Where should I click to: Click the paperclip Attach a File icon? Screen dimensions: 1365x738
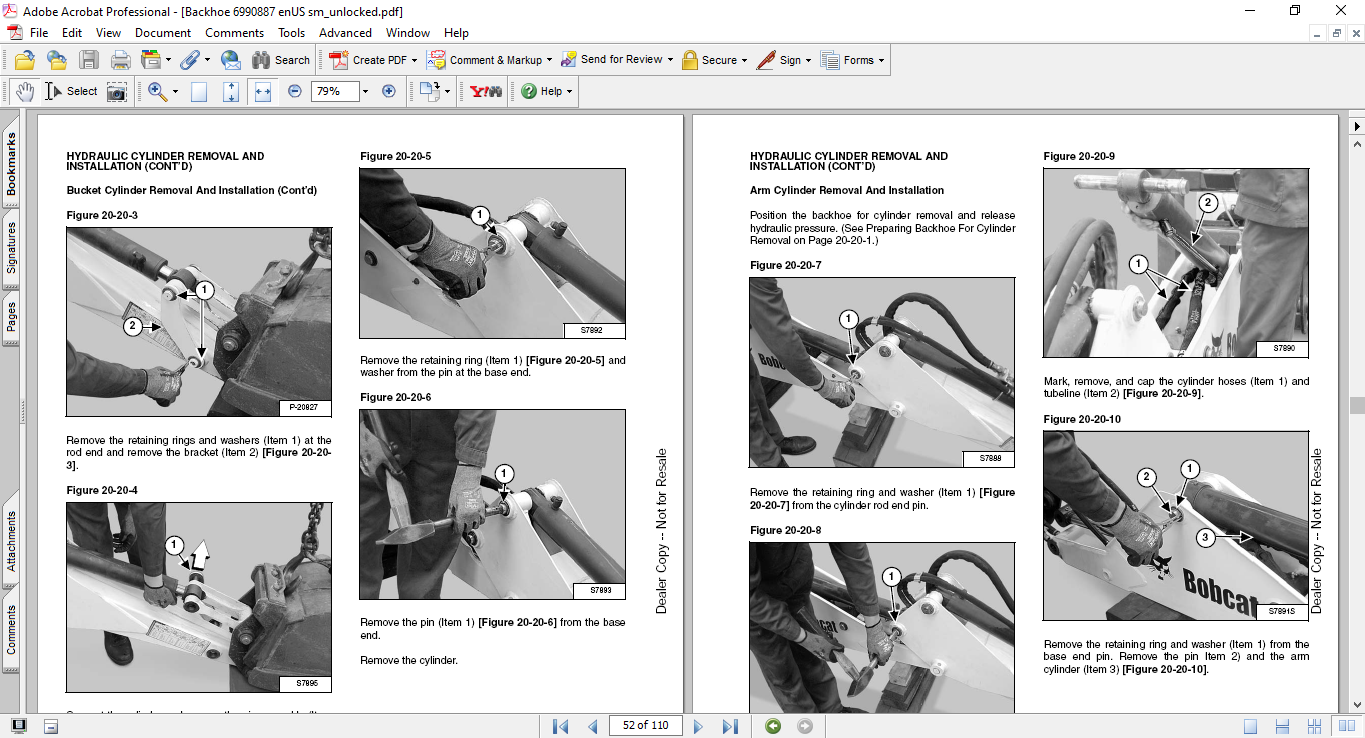pyautogui.click(x=189, y=60)
